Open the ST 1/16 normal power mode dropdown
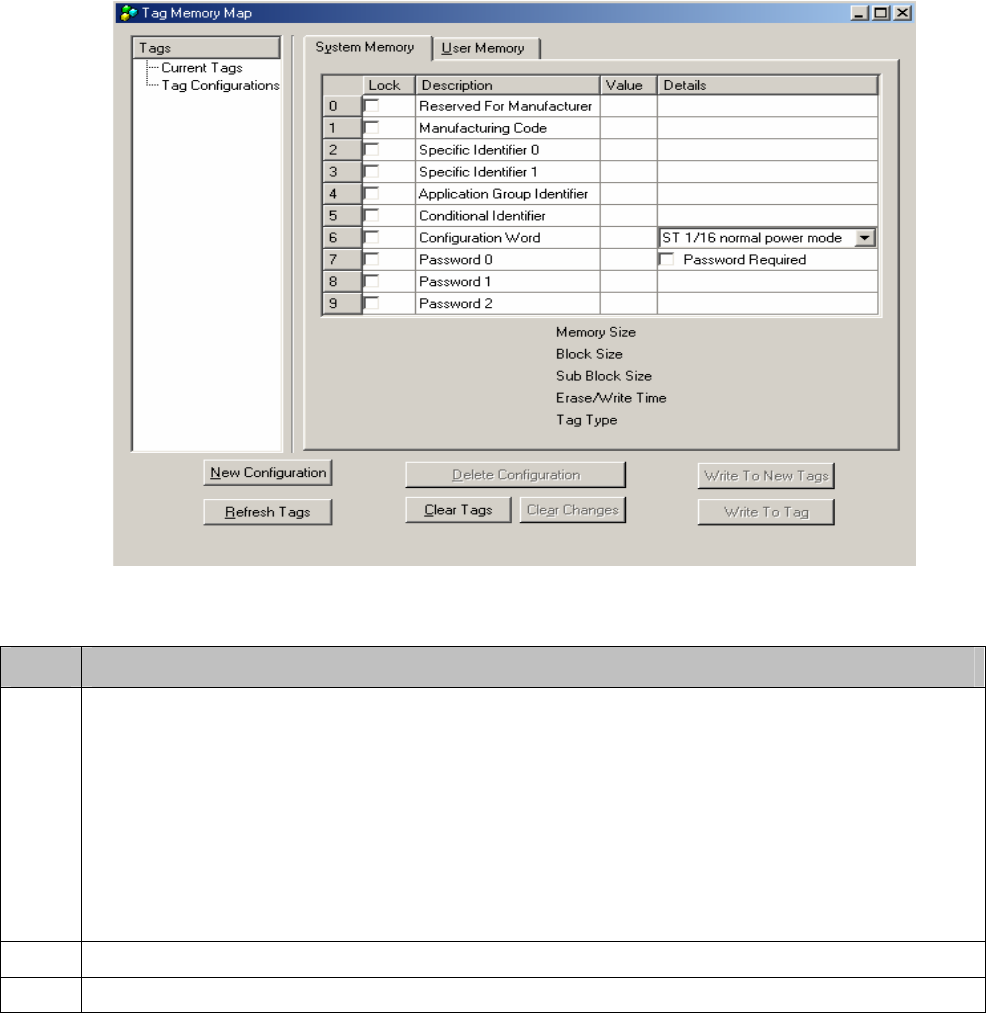 [x=865, y=238]
